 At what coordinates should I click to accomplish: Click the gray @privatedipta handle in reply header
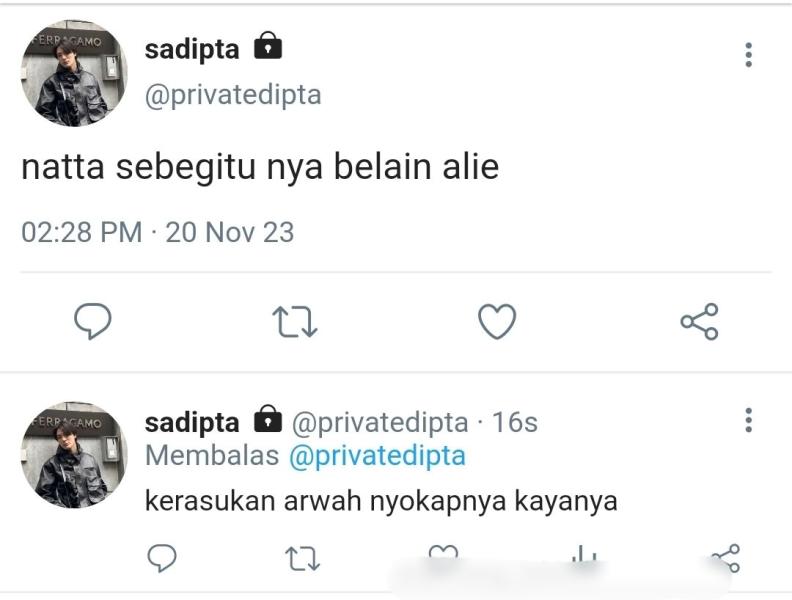coord(379,422)
